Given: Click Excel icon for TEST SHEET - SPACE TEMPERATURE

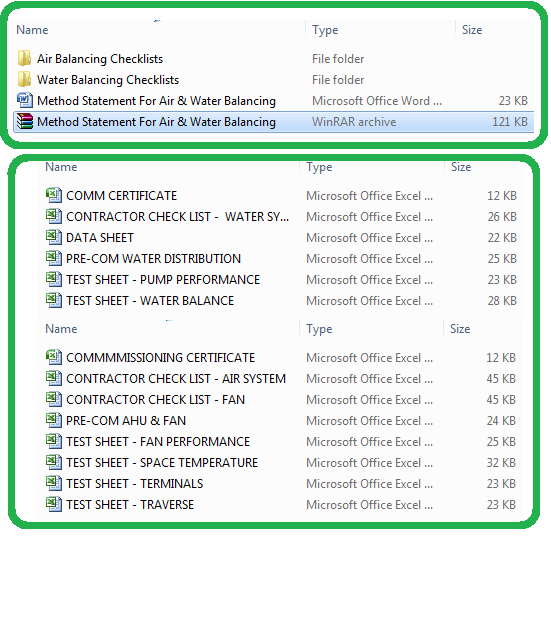Looking at the screenshot, I should point(54,462).
